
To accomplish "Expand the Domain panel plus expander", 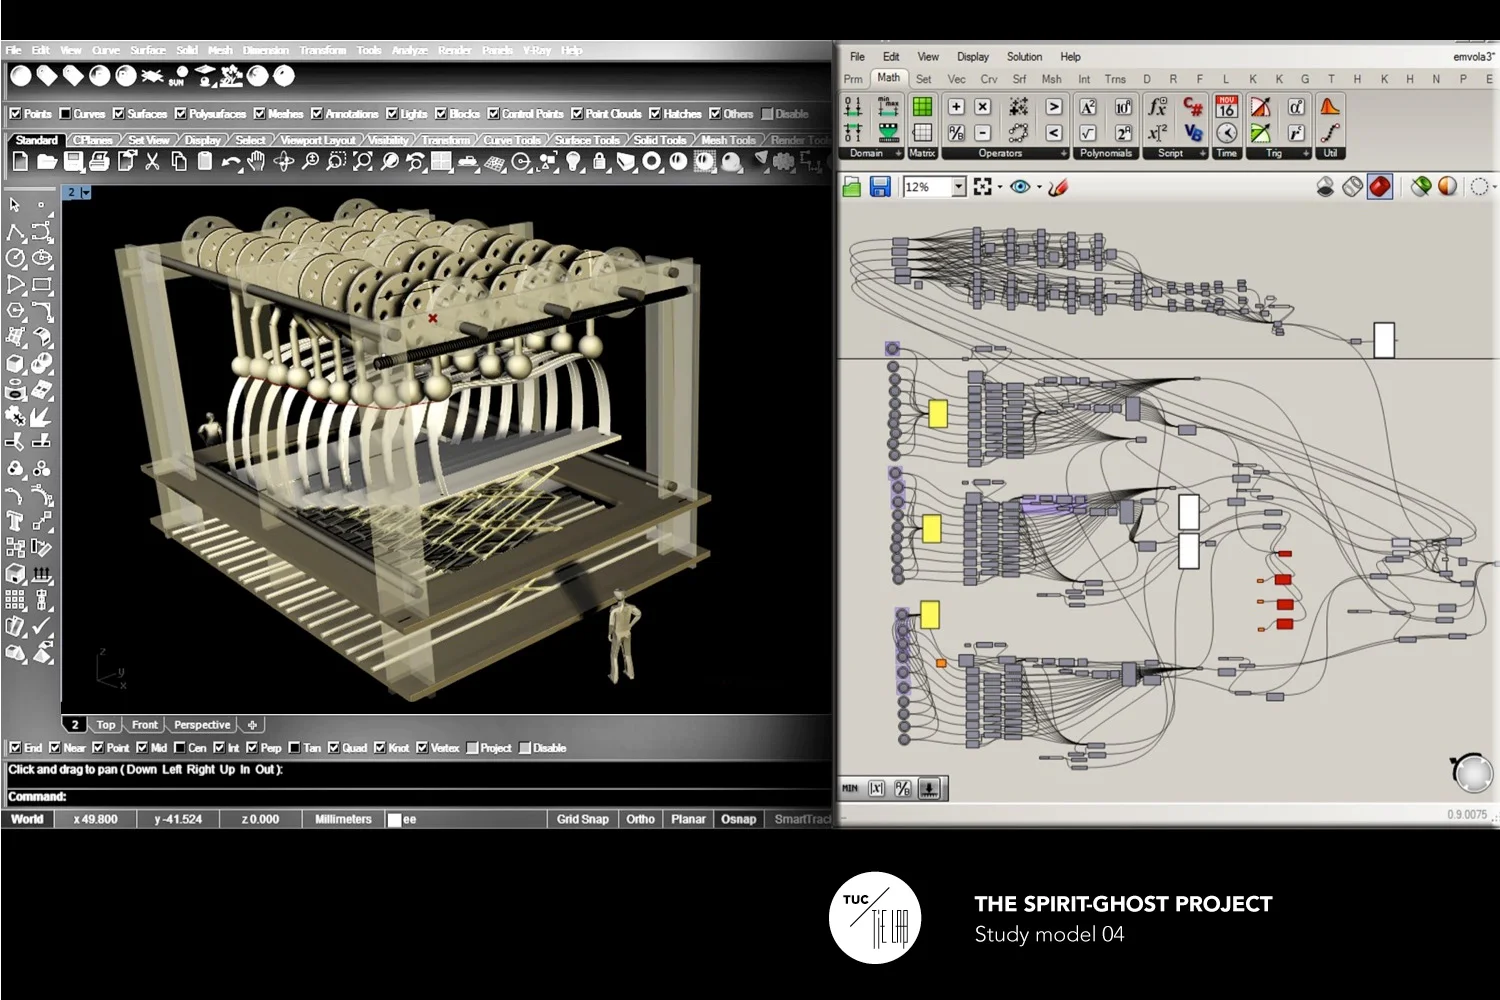I will point(898,154).
